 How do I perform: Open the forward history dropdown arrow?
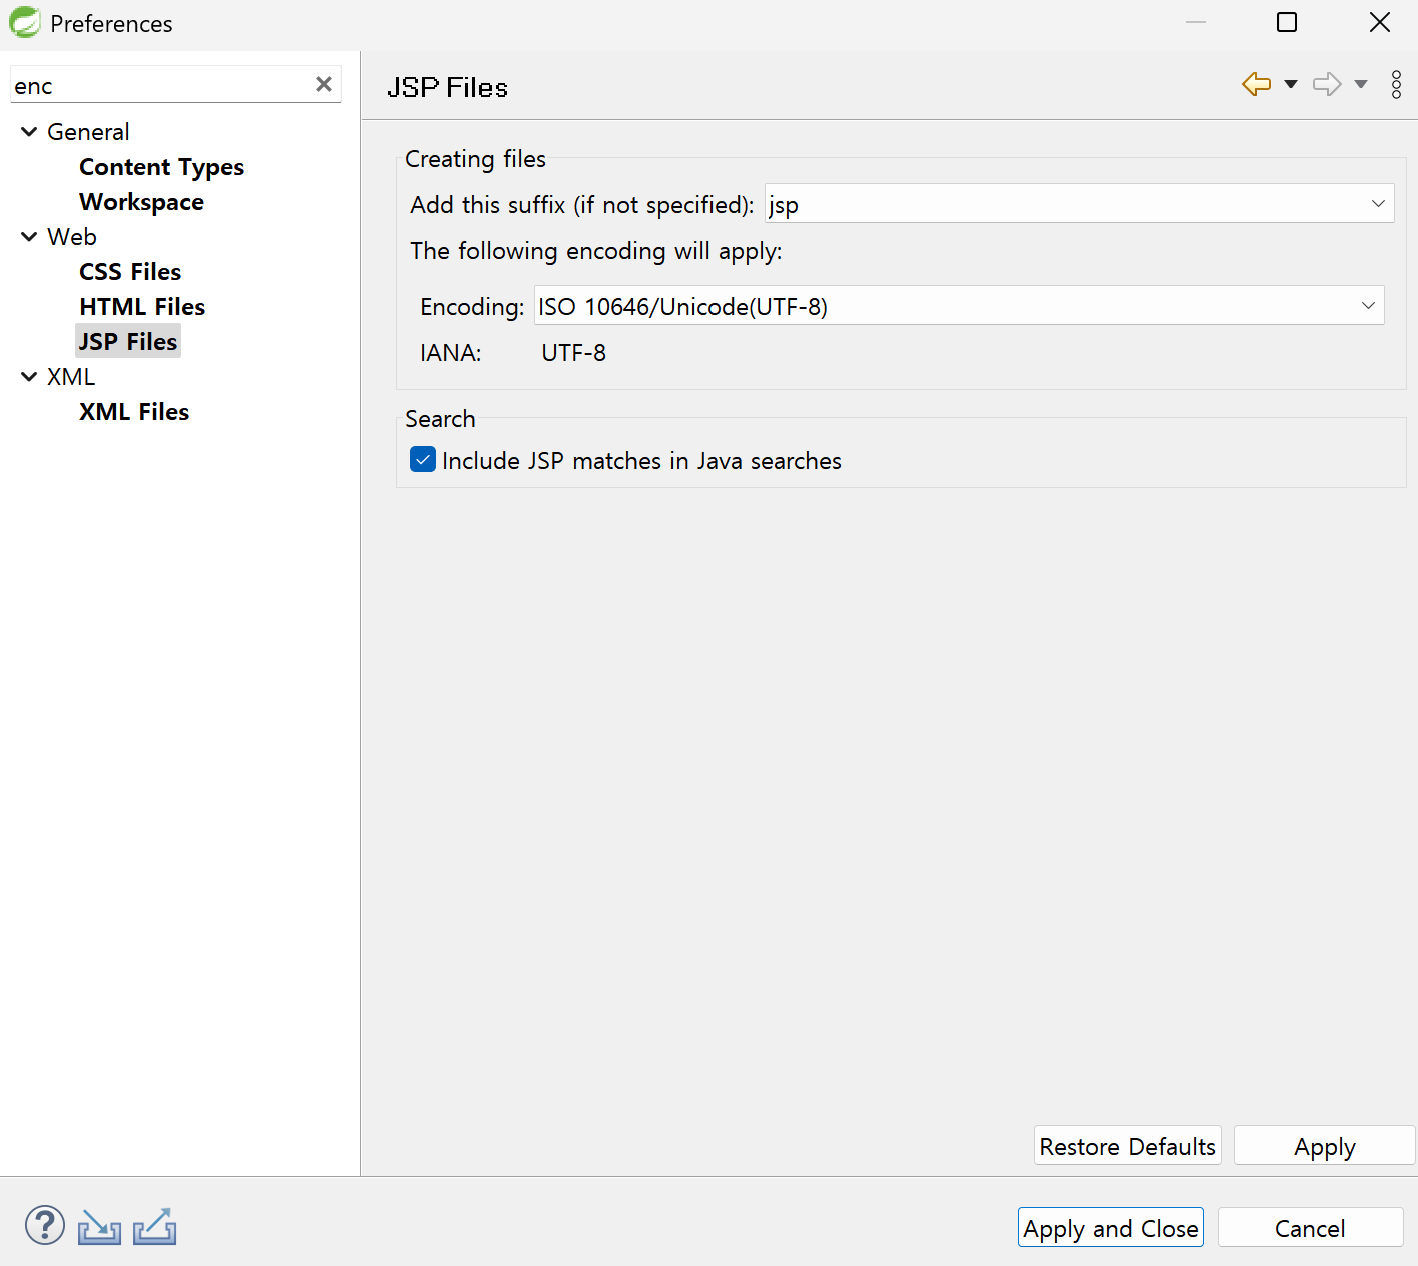(1361, 84)
